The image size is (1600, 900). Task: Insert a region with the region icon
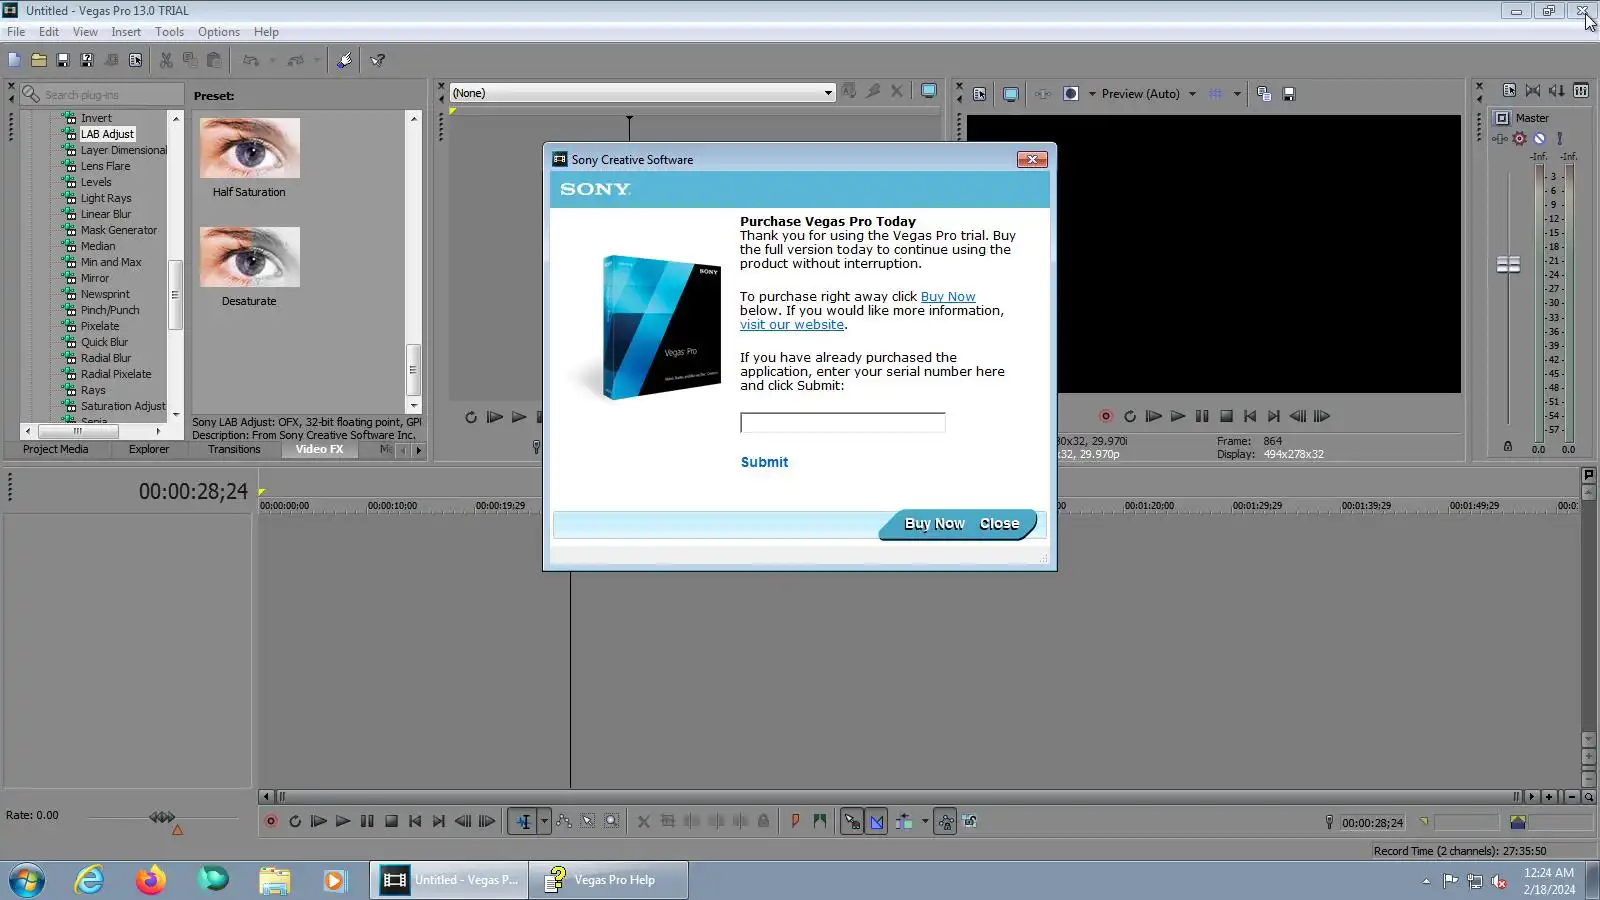pos(820,821)
